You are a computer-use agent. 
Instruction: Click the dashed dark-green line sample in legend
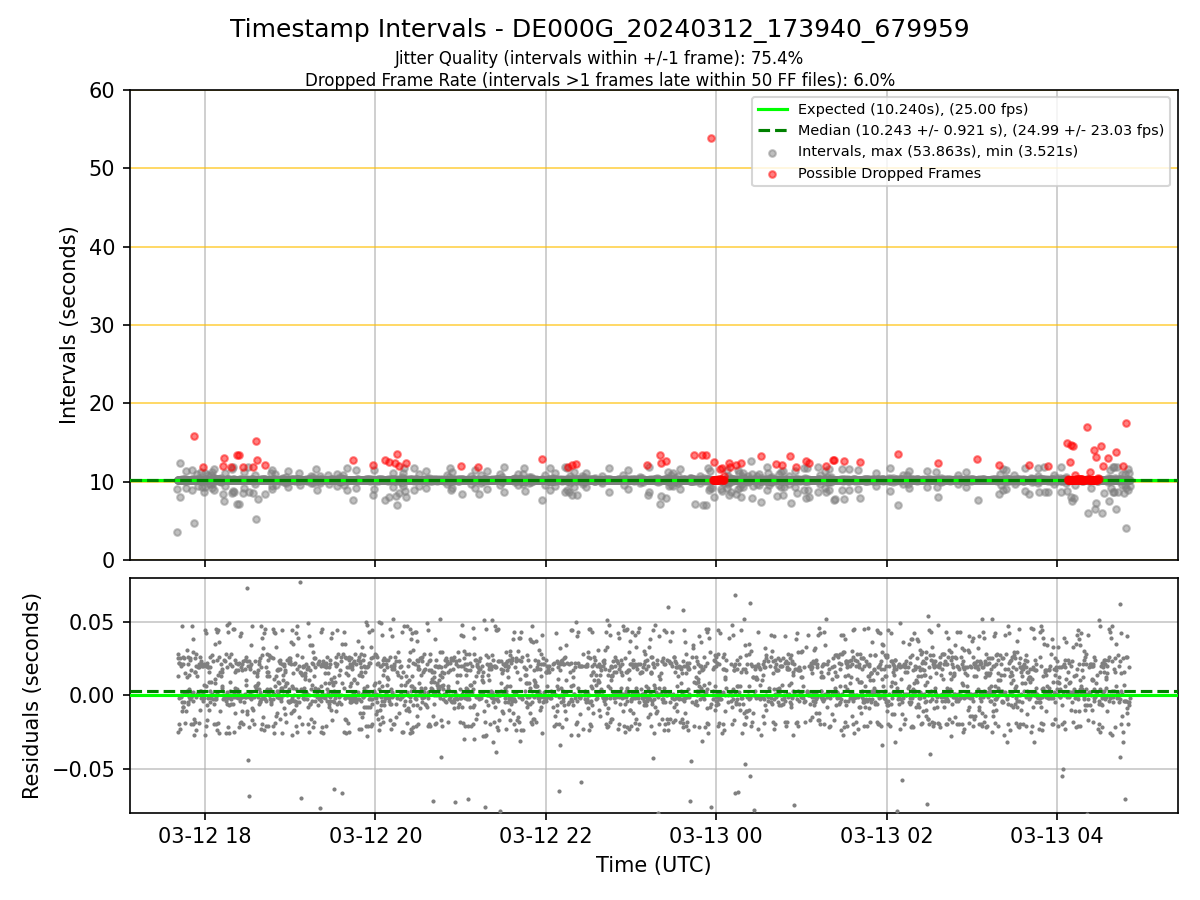(774, 130)
